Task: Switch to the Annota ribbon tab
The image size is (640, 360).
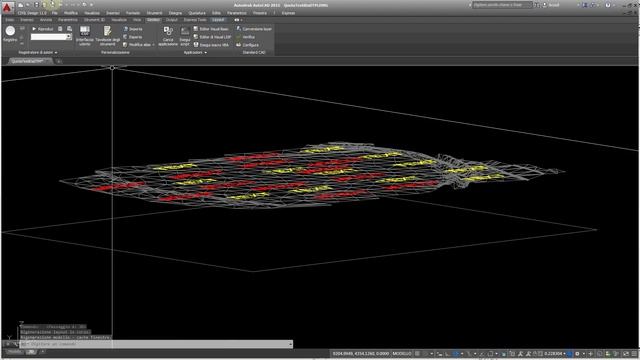Action: (46, 20)
